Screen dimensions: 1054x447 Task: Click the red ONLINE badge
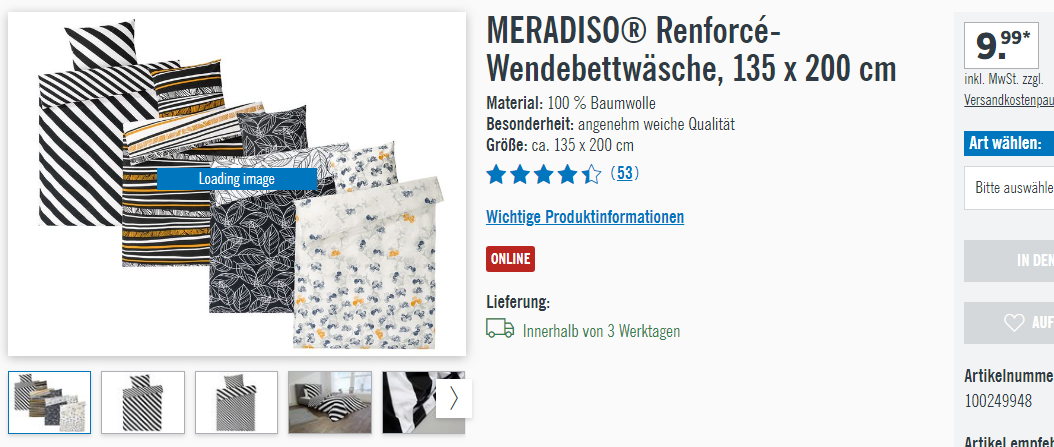pos(510,259)
